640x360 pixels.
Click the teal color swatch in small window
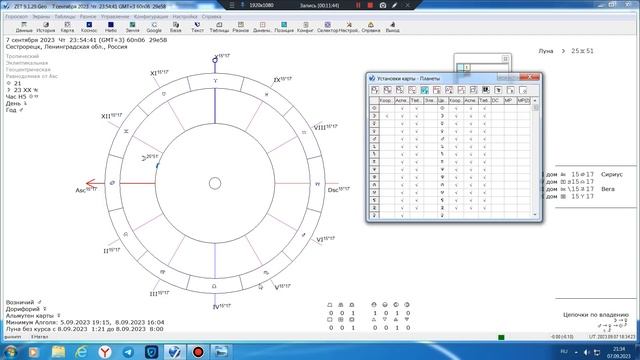(460, 67)
